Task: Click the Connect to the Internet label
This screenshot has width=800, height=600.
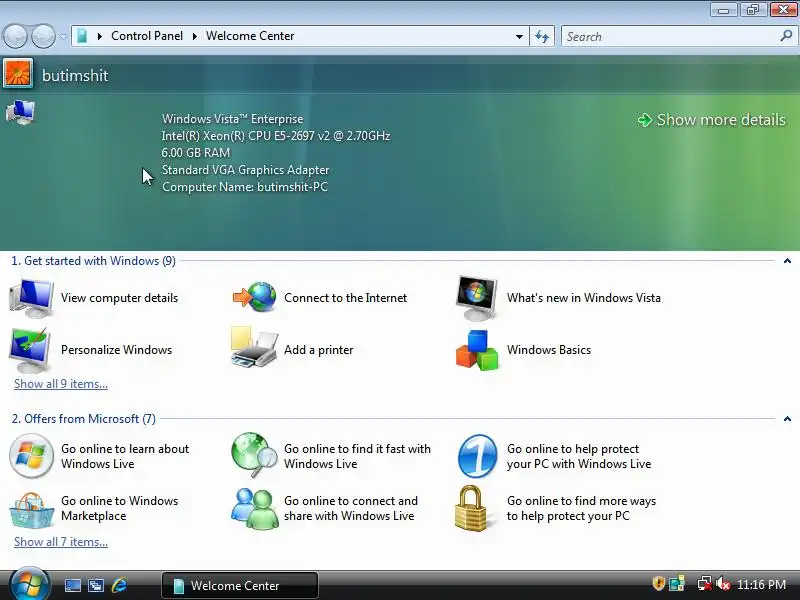Action: pyautogui.click(x=345, y=297)
